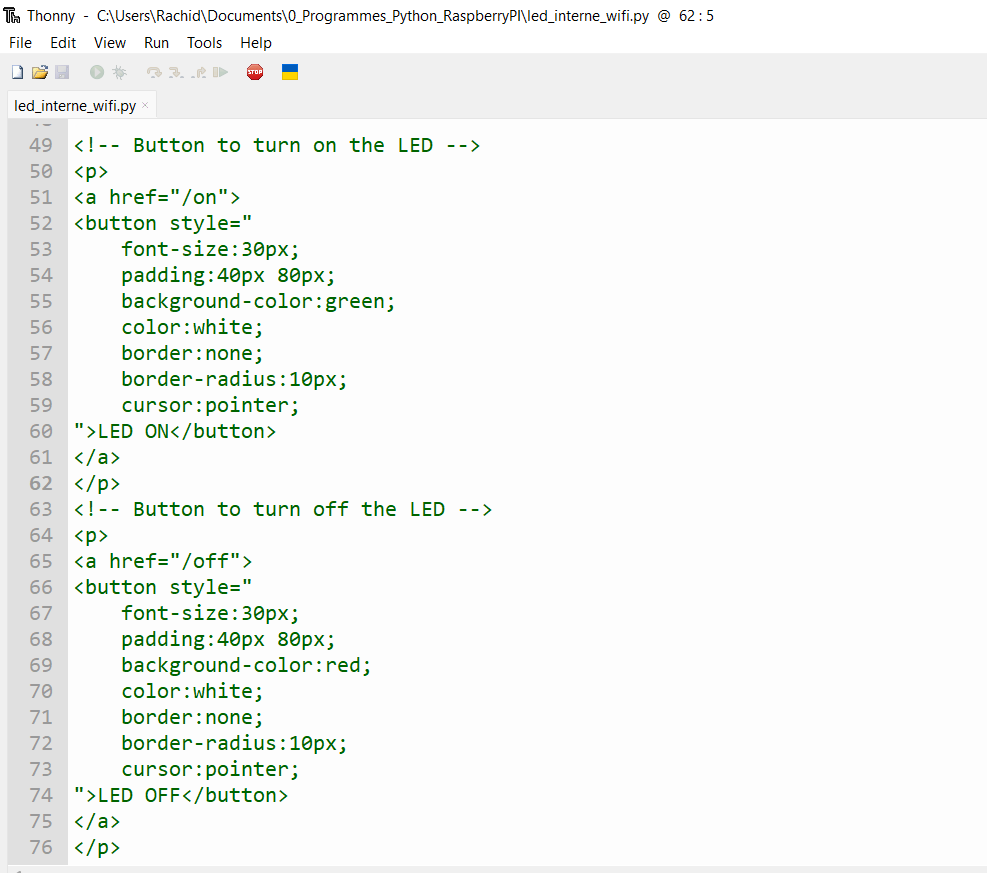Screen dimensions: 987x873
Task: Click the 'background-color:green;' line
Action: click(258, 301)
